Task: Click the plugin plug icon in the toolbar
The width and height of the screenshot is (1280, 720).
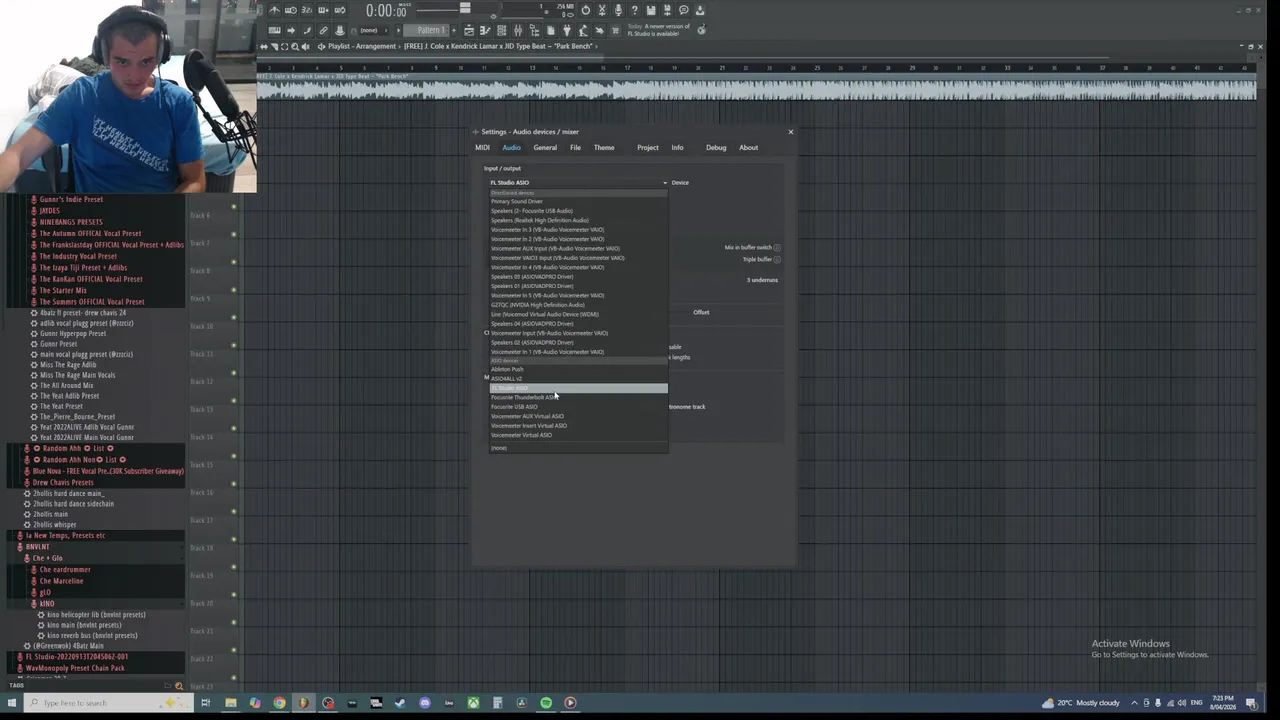Action: tap(566, 31)
